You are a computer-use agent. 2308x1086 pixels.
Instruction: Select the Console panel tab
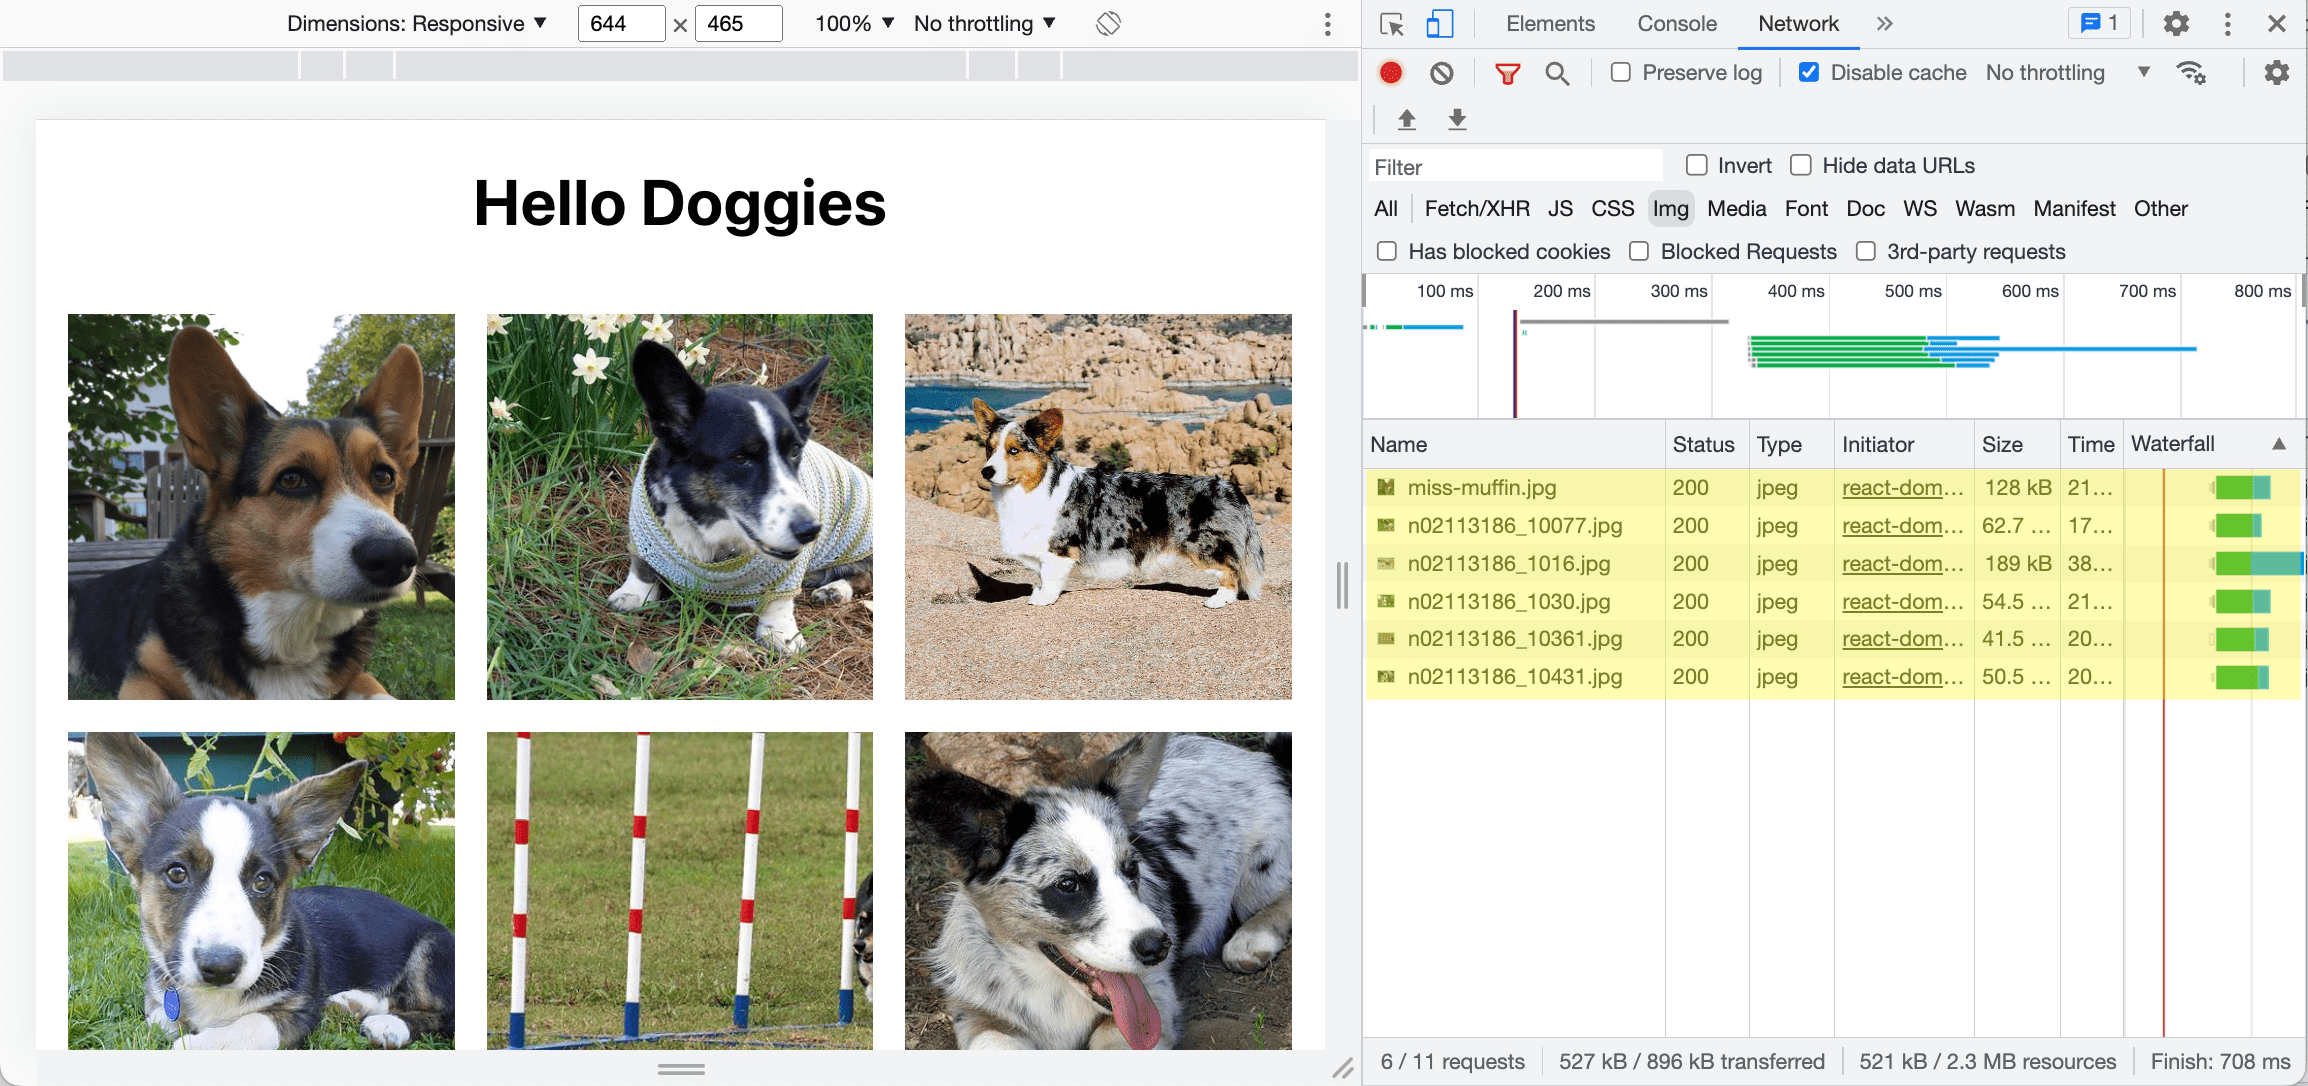[1678, 24]
